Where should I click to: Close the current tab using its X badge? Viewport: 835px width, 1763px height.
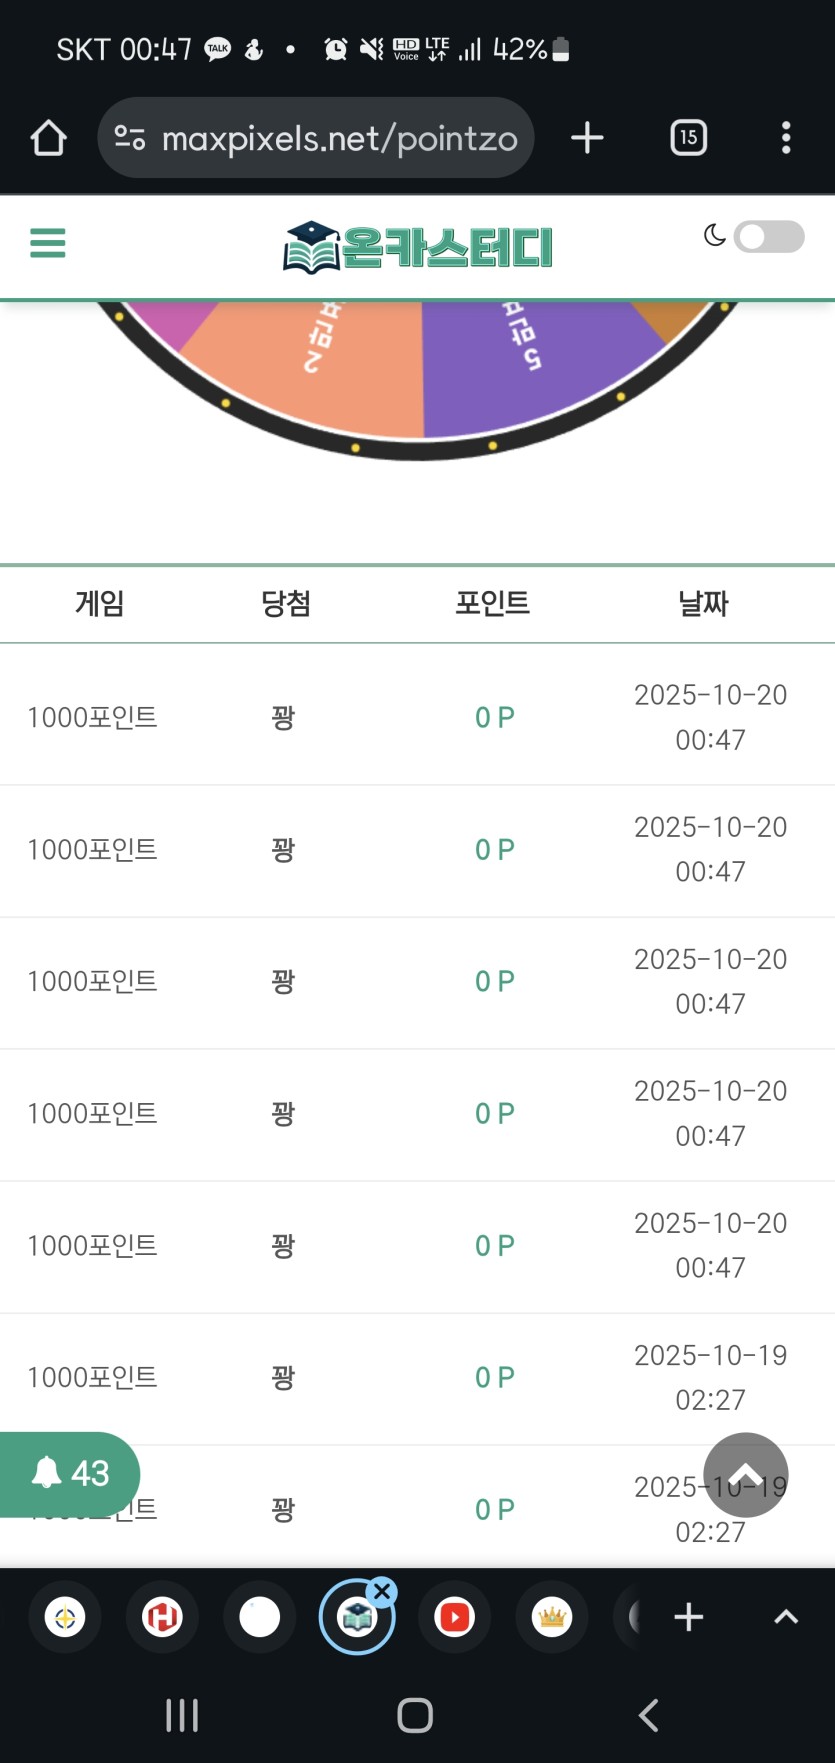pyautogui.click(x=382, y=1590)
